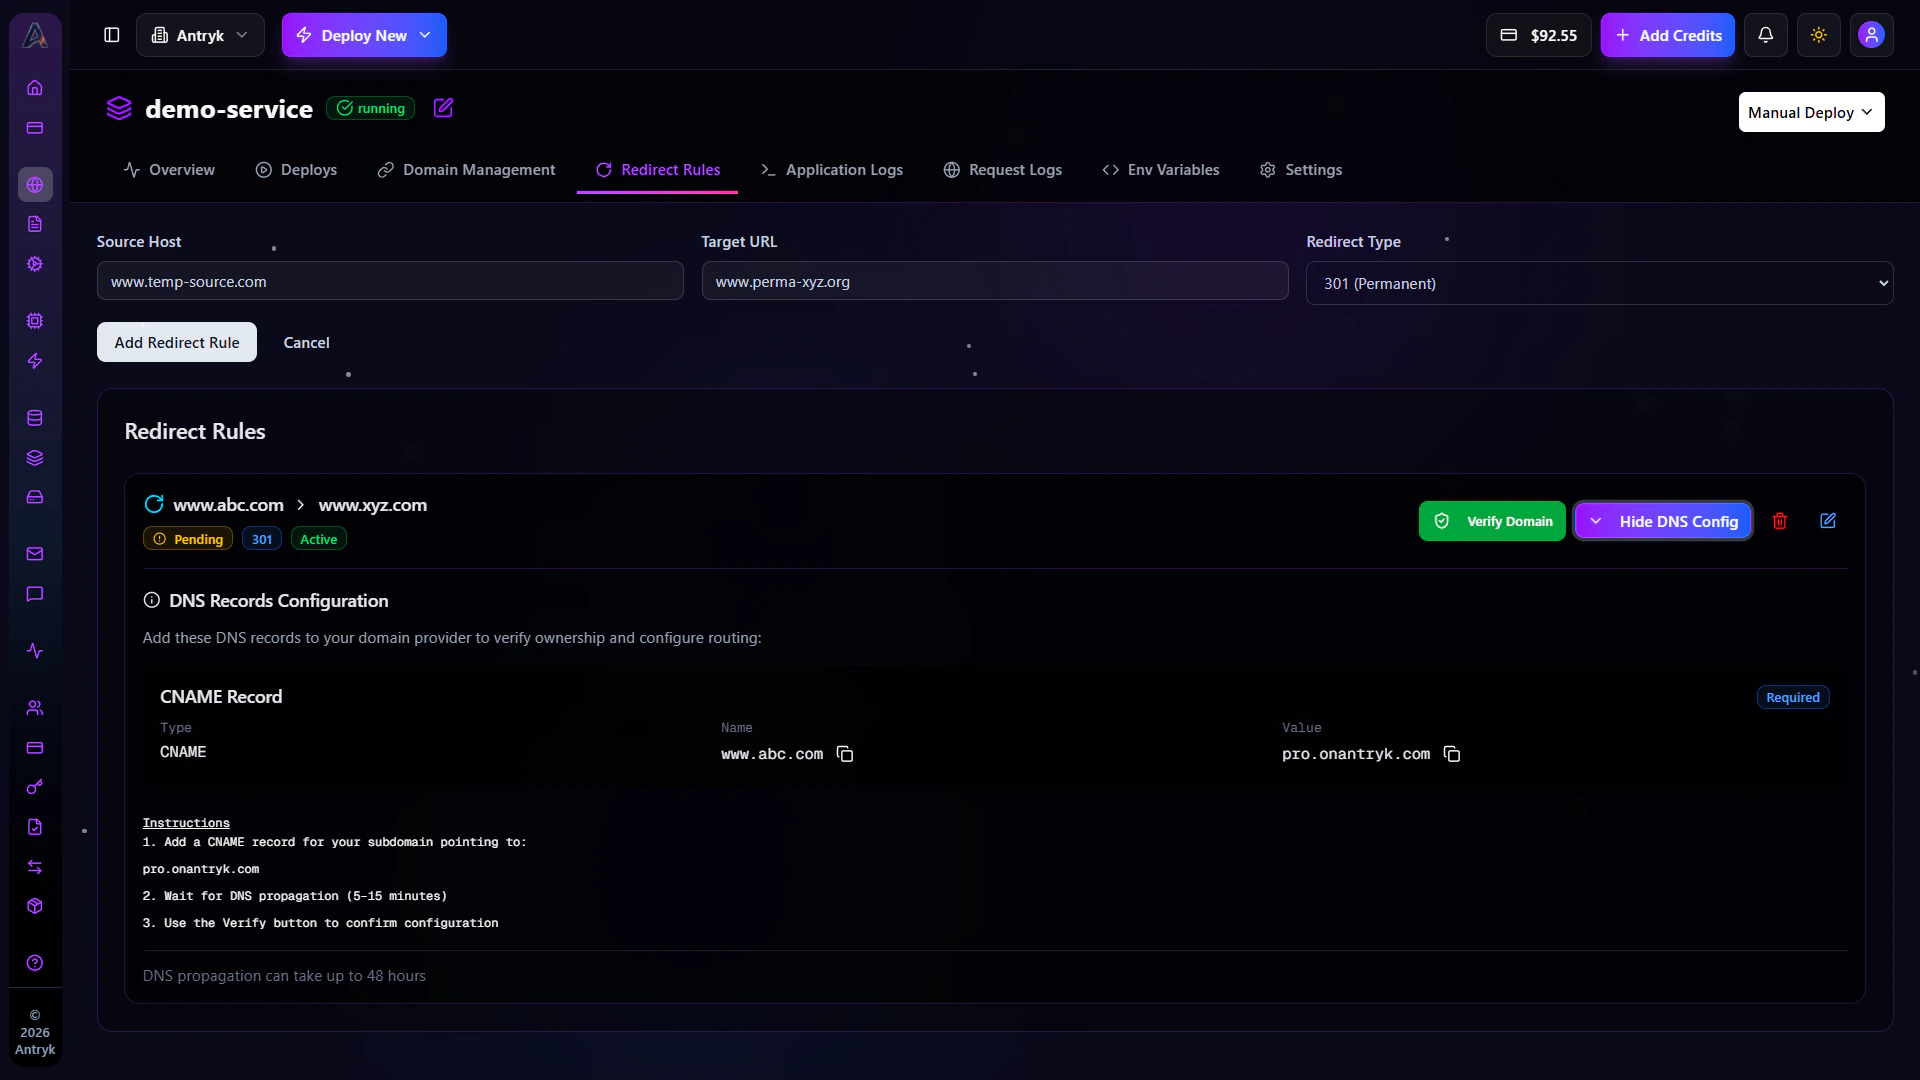Viewport: 1920px width, 1080px height.
Task: Open the Redirect Type select box
Action: [1599, 283]
